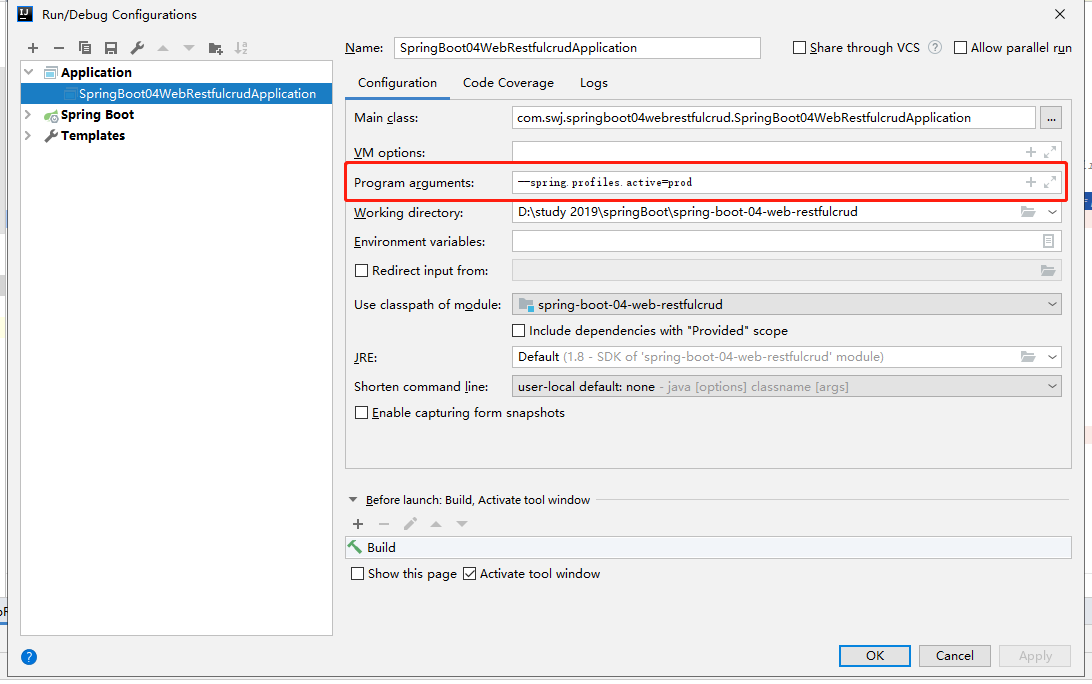The height and width of the screenshot is (684, 1092).
Task: Toggle Include dependencies with Provided scope
Action: click(x=518, y=330)
